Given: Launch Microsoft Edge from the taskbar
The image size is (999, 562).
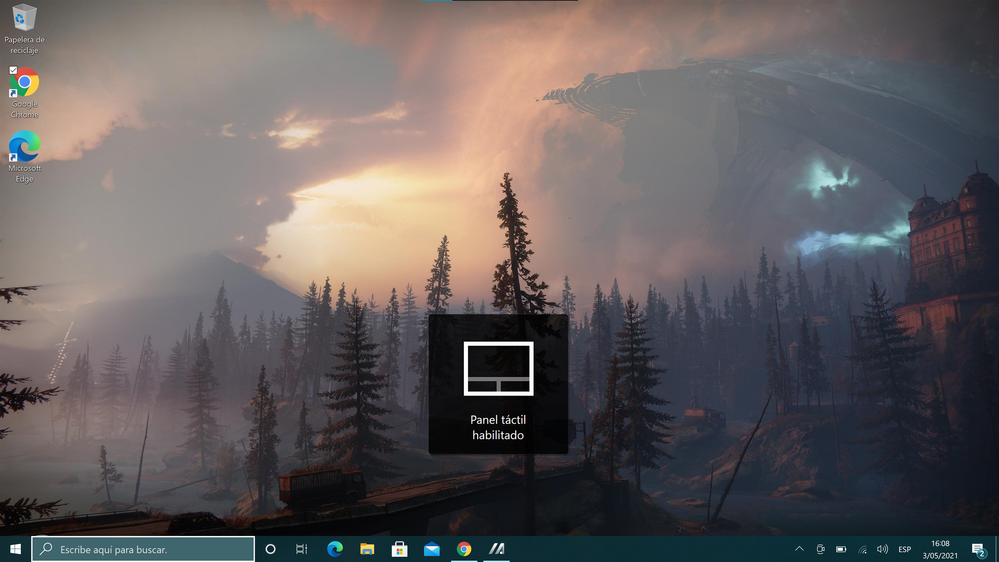Looking at the screenshot, I should tap(335, 549).
